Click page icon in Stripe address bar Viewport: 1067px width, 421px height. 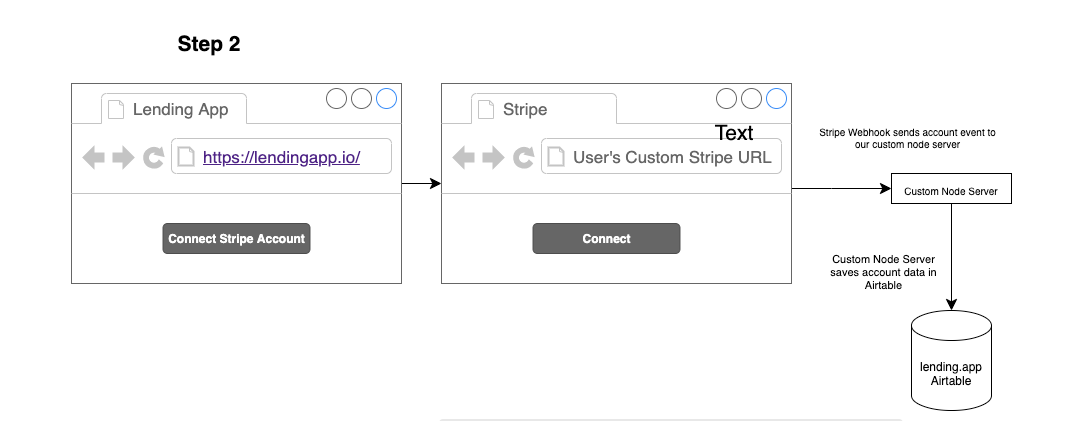(555, 157)
